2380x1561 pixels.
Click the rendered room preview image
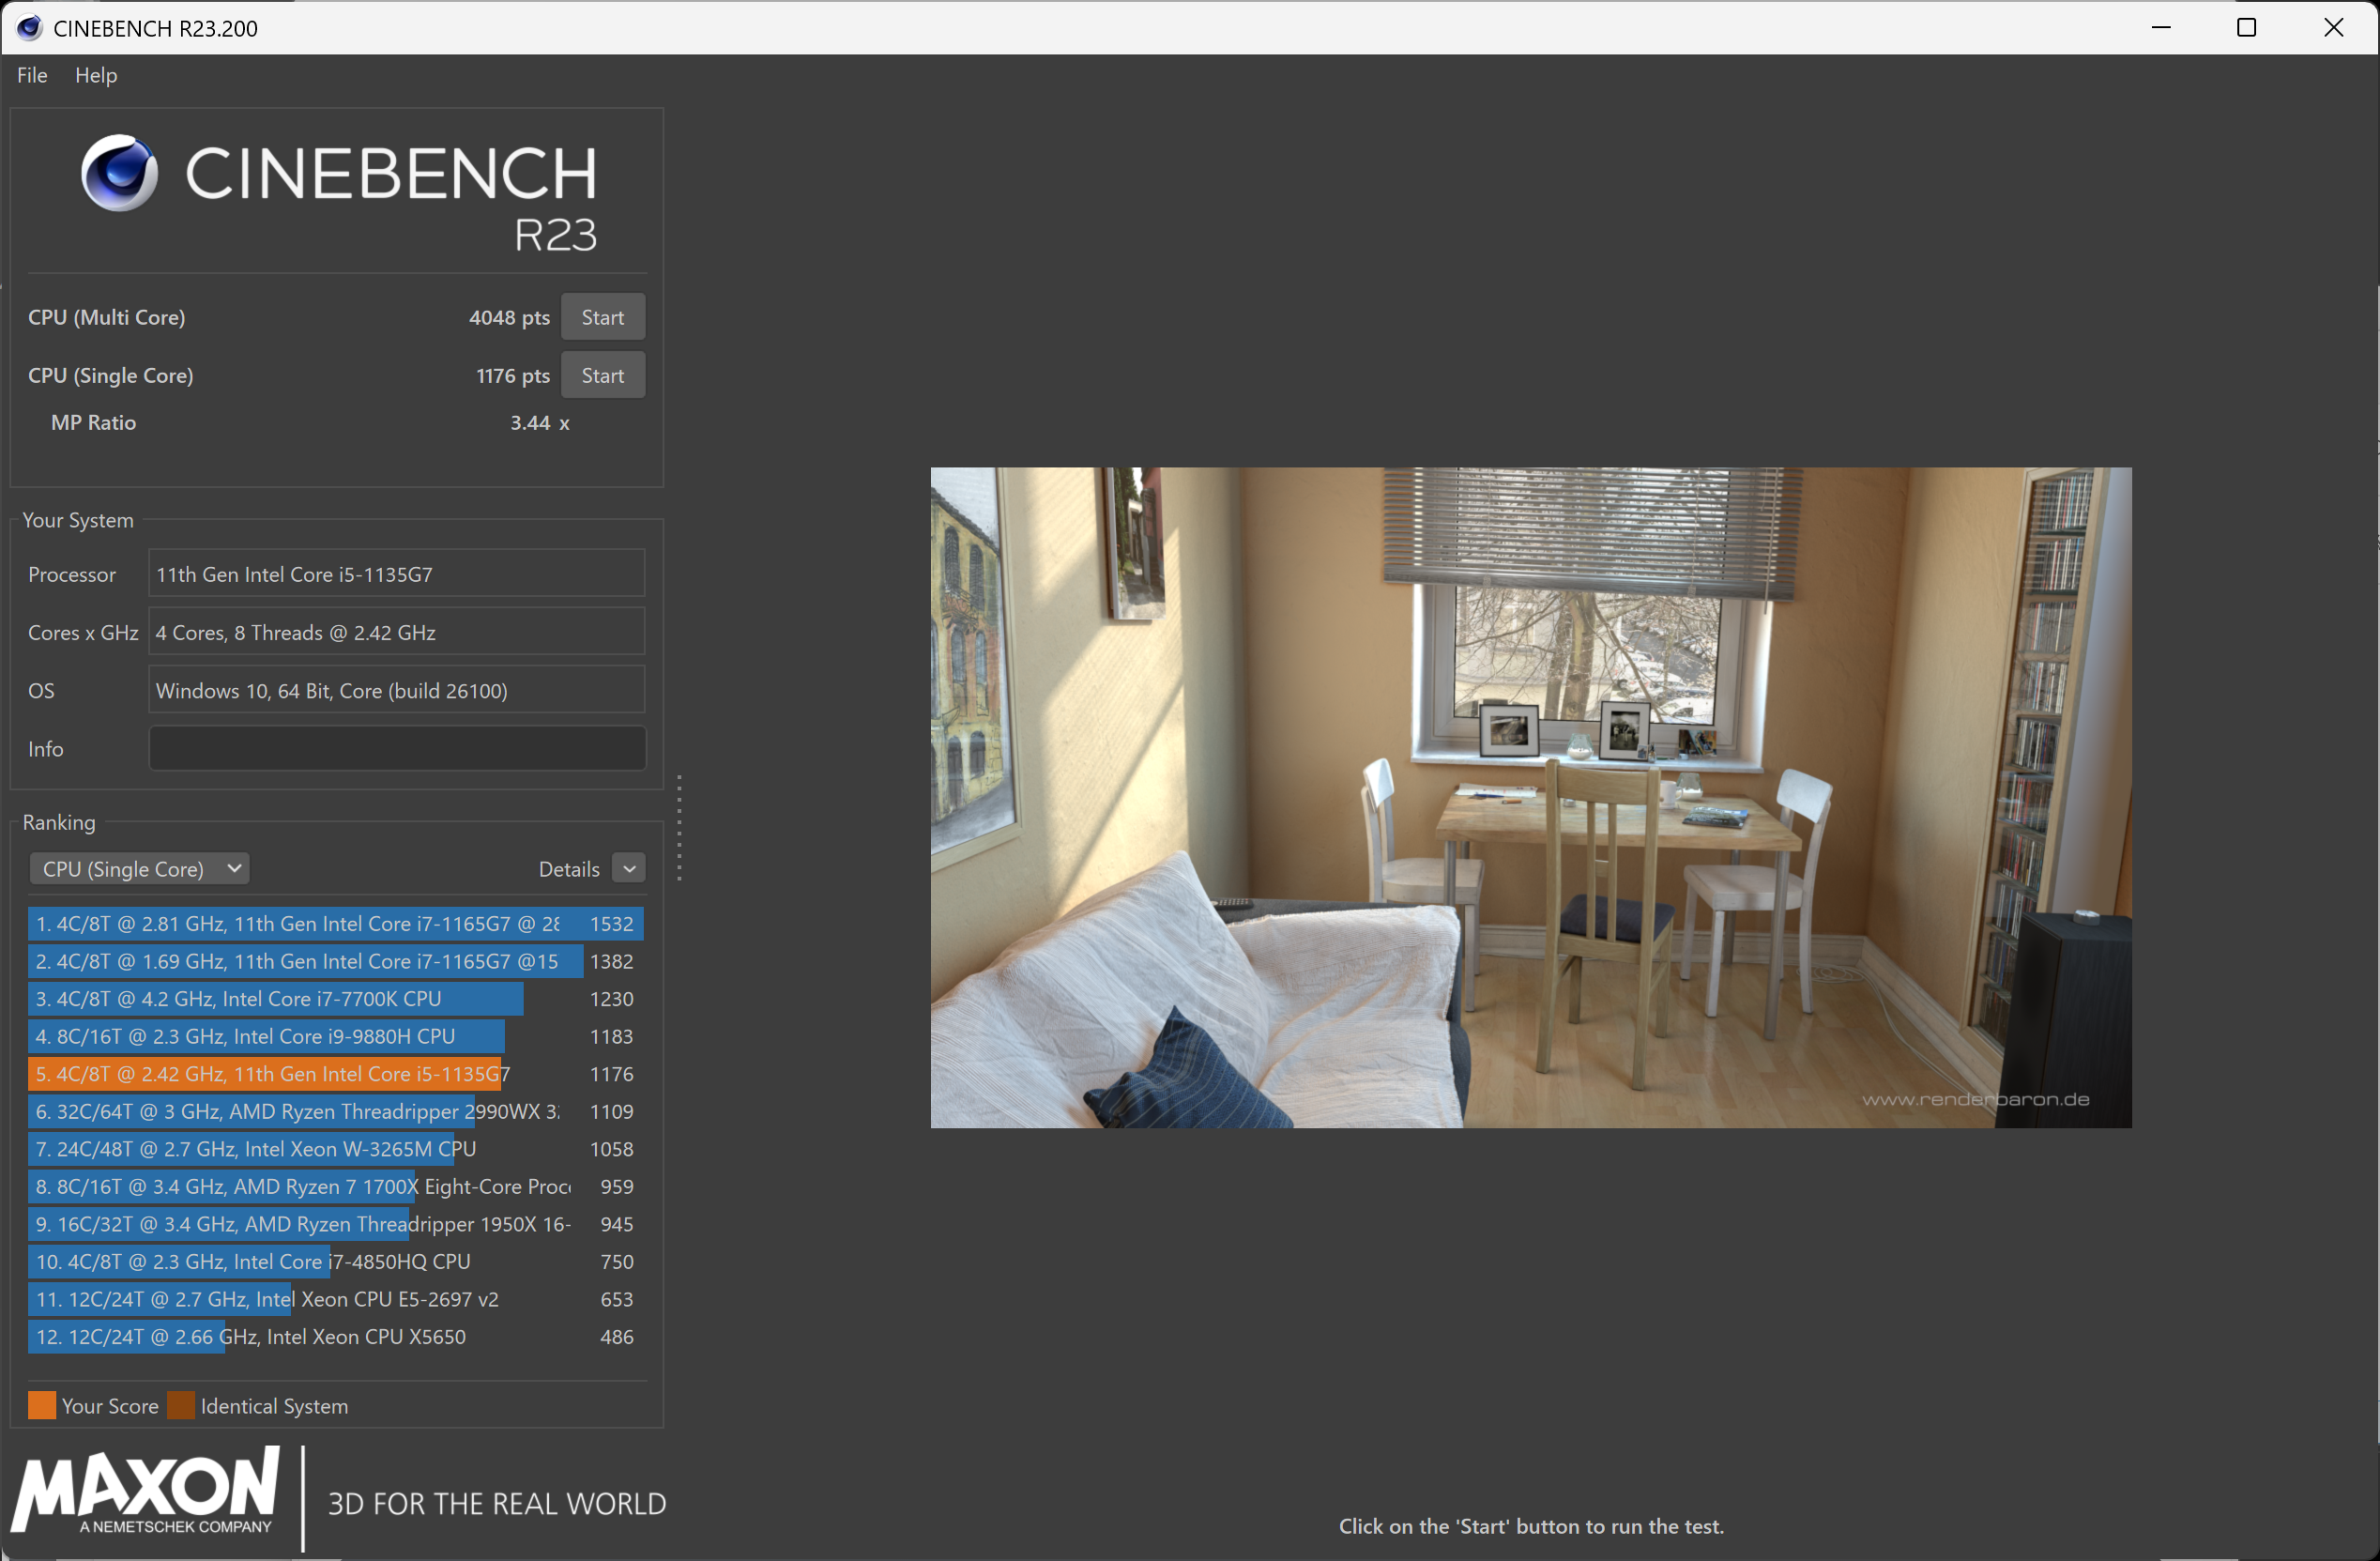pyautogui.click(x=1530, y=797)
